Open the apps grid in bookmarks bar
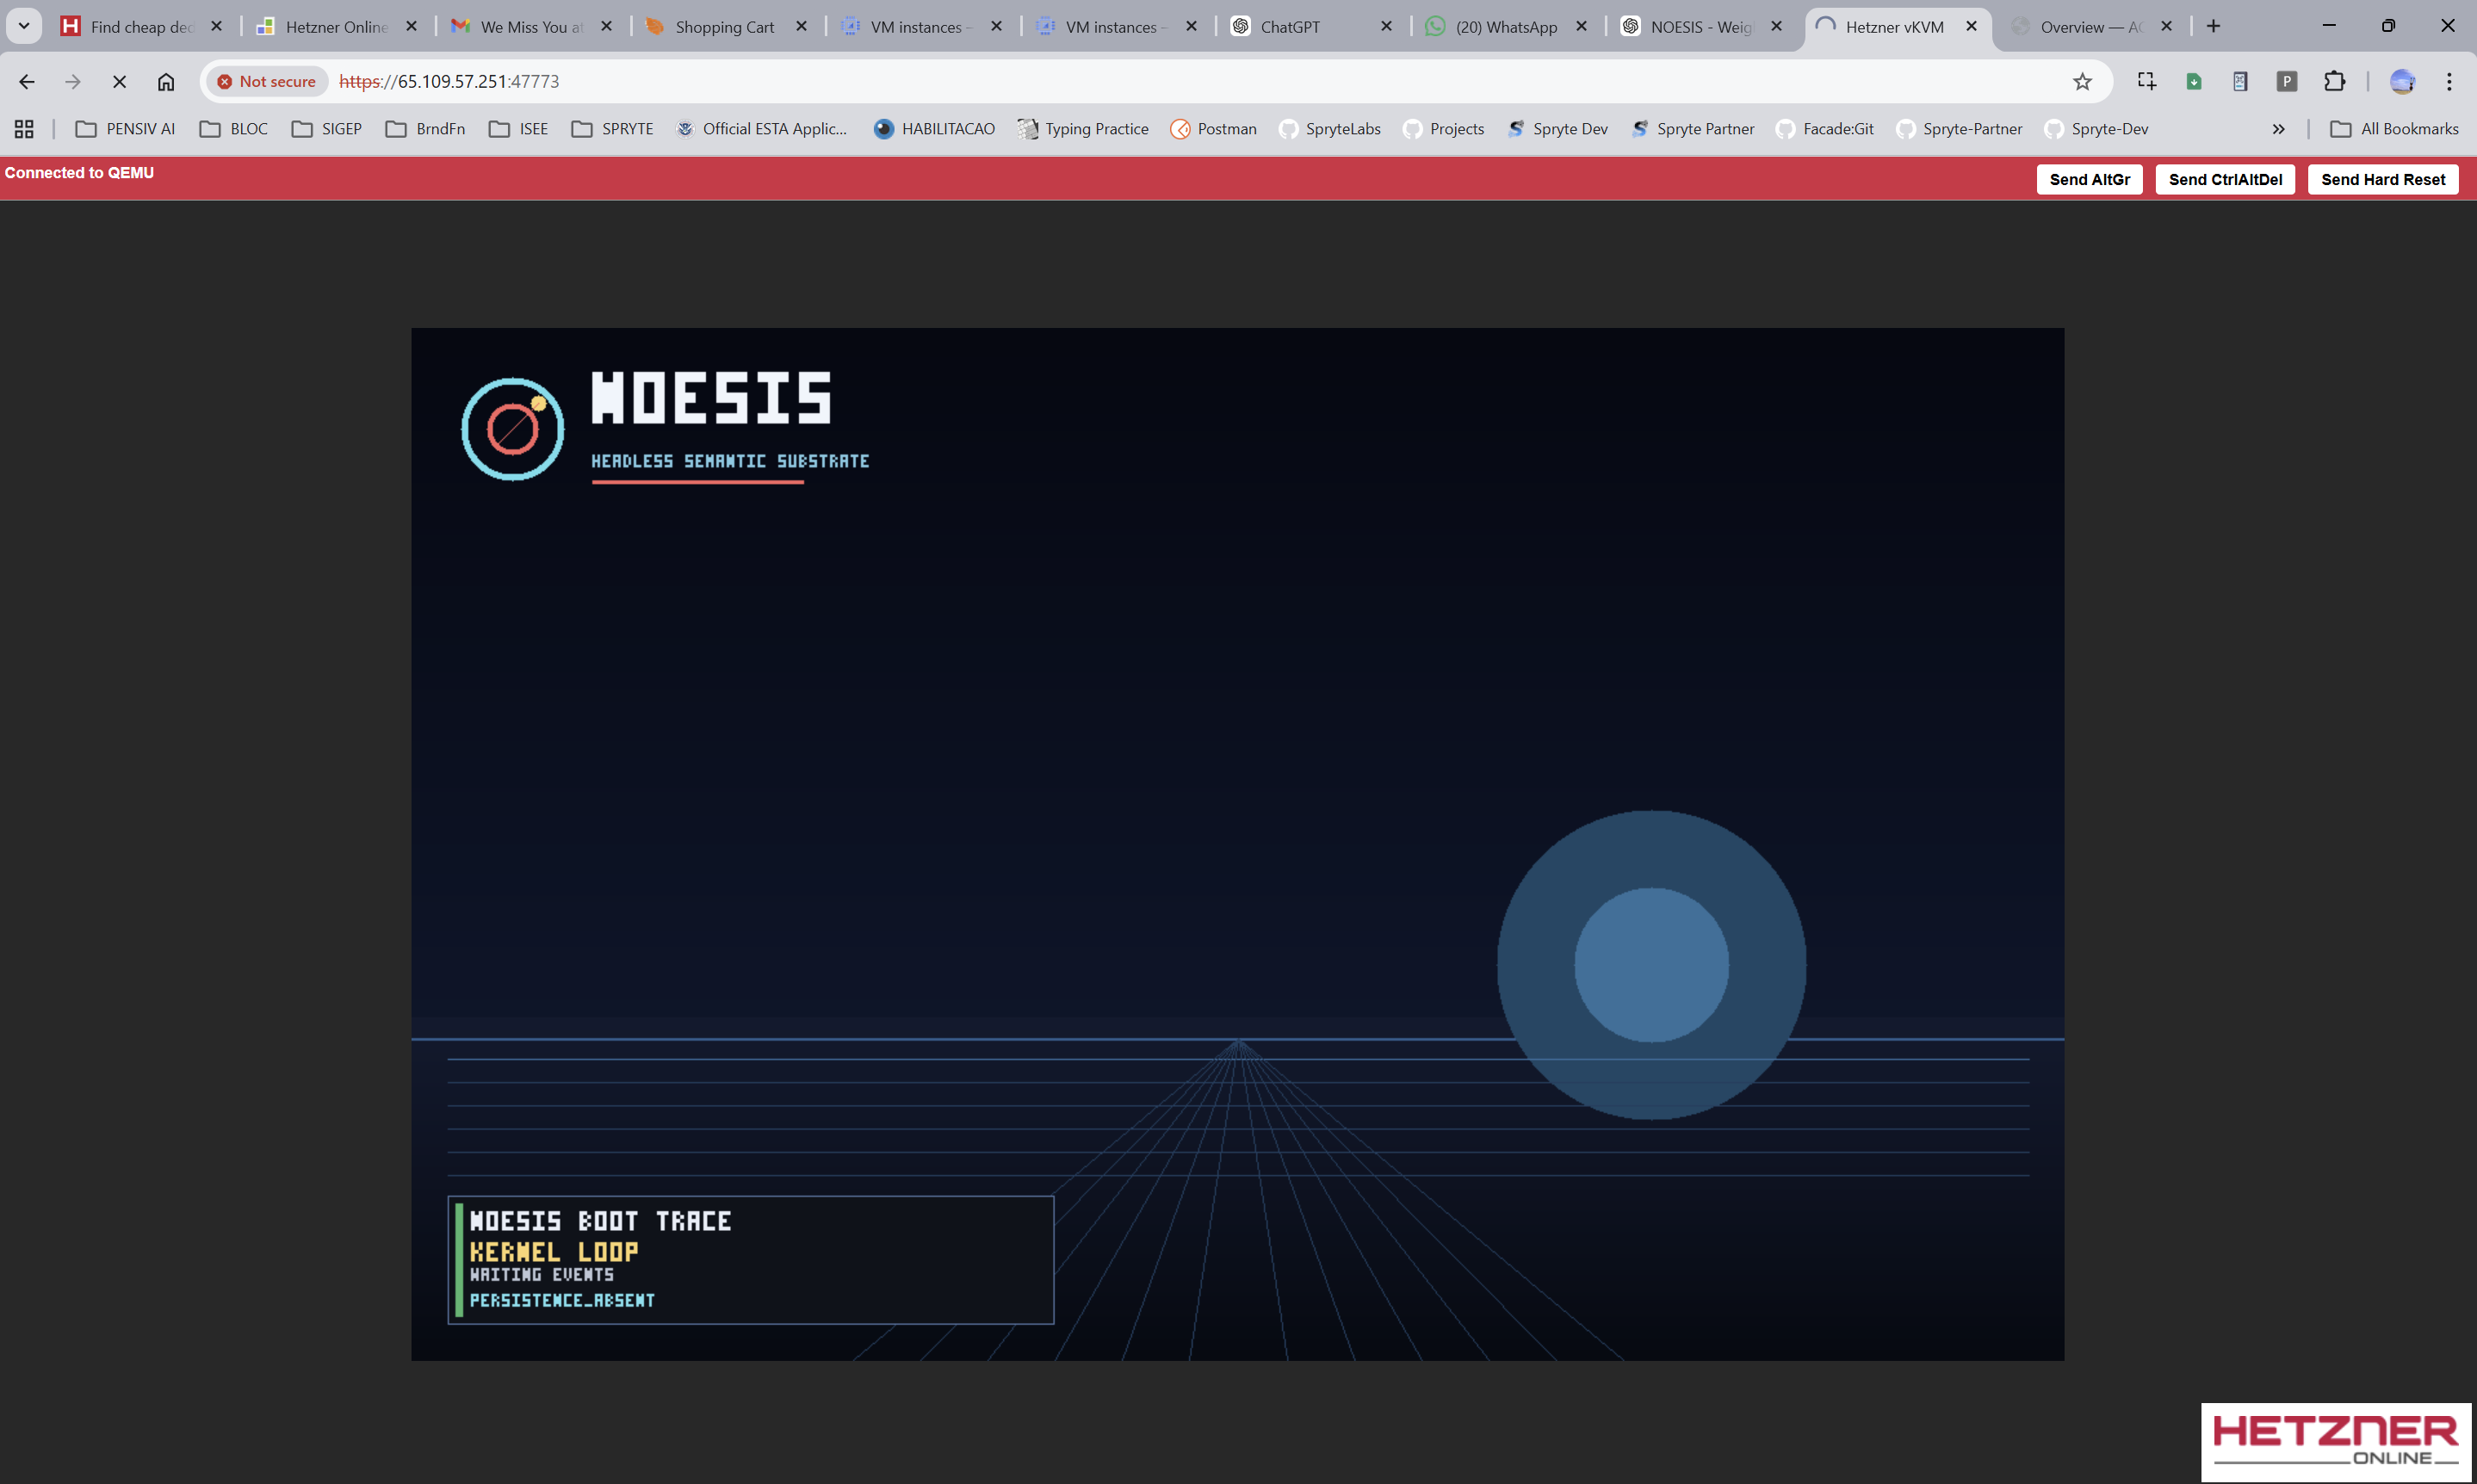 24,129
